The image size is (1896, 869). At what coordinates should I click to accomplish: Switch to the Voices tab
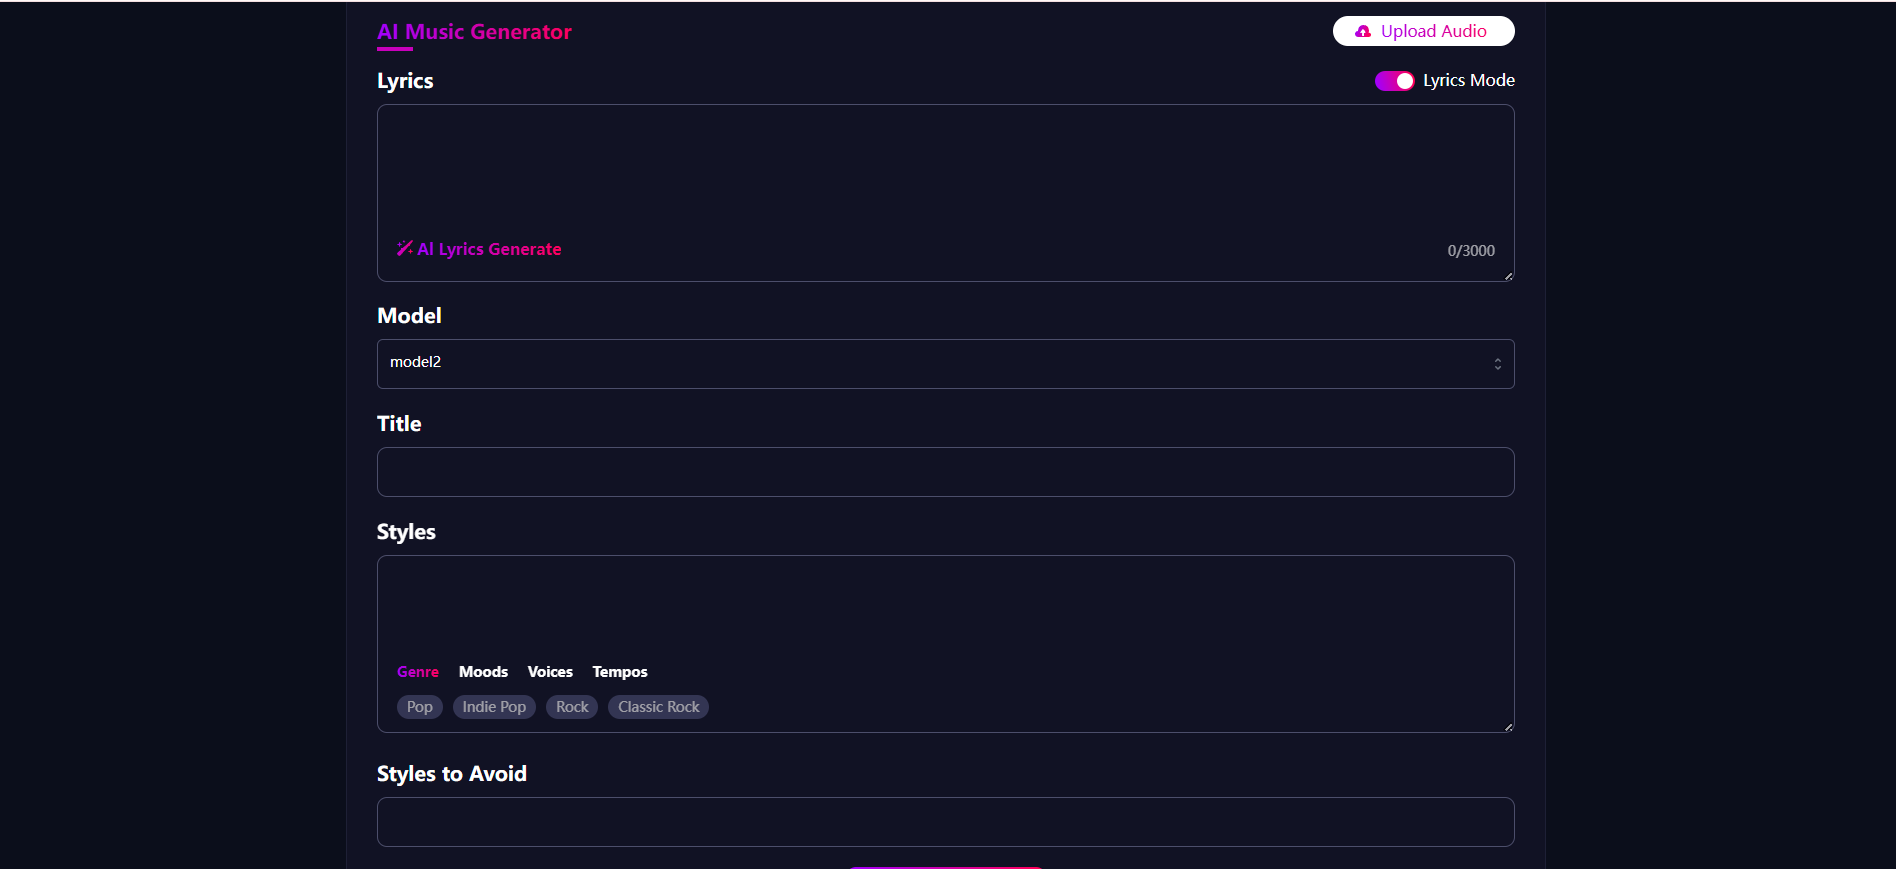[550, 672]
